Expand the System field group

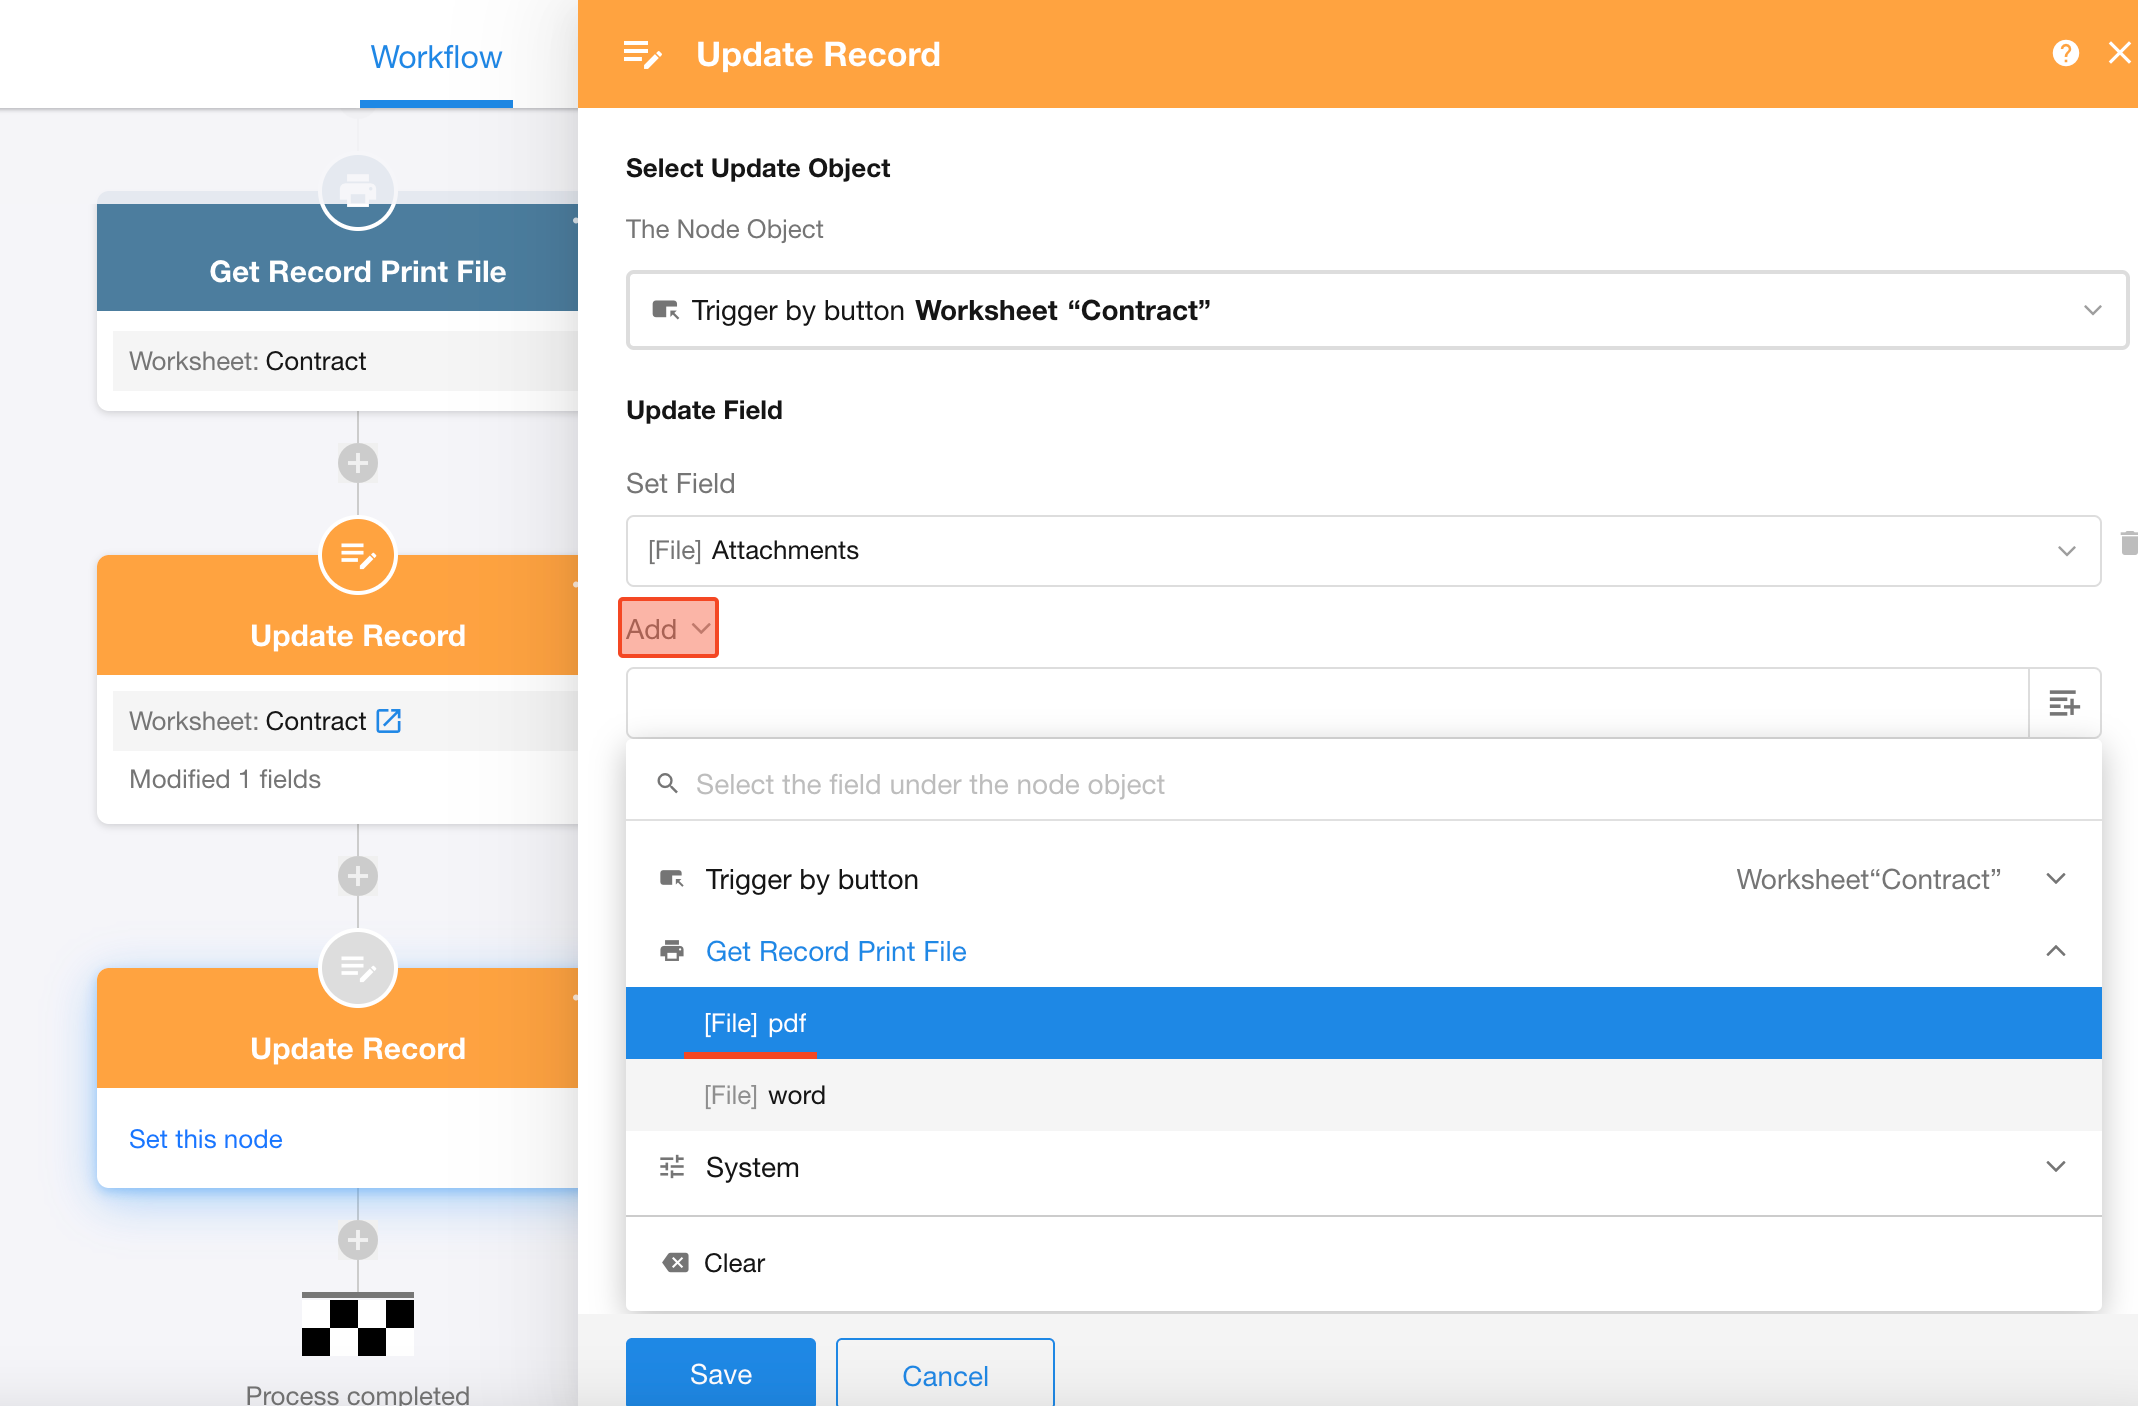click(x=2055, y=1167)
